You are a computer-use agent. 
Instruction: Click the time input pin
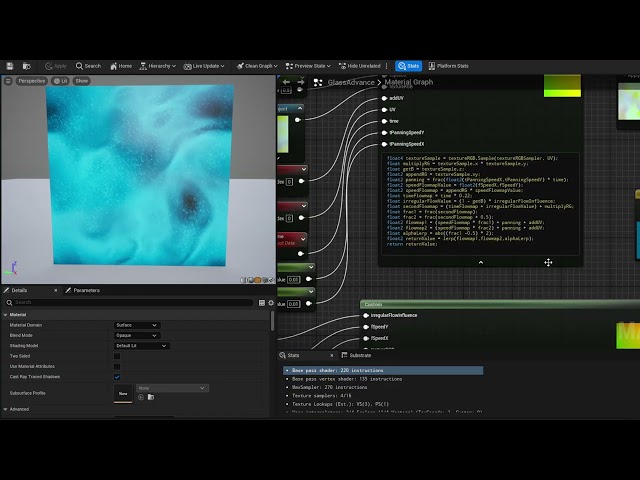pos(384,121)
